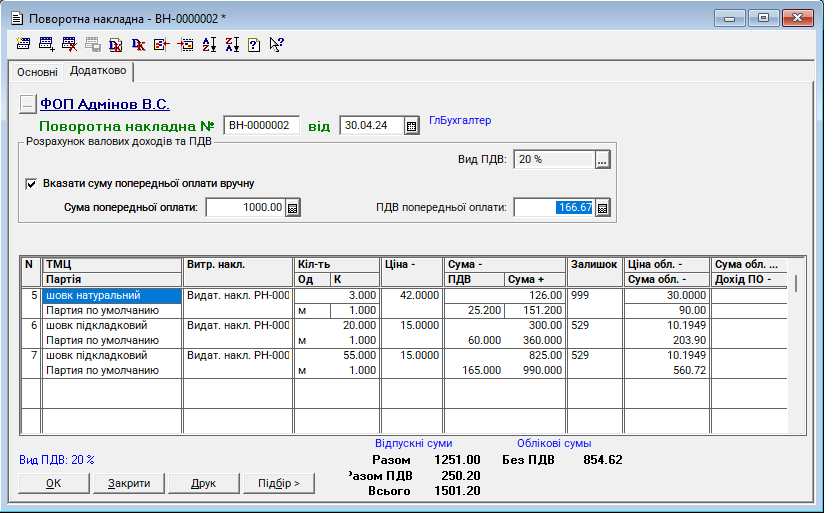Screen dimensions: 824x513
Task: Expand the Підбір > button
Action: 278,484
